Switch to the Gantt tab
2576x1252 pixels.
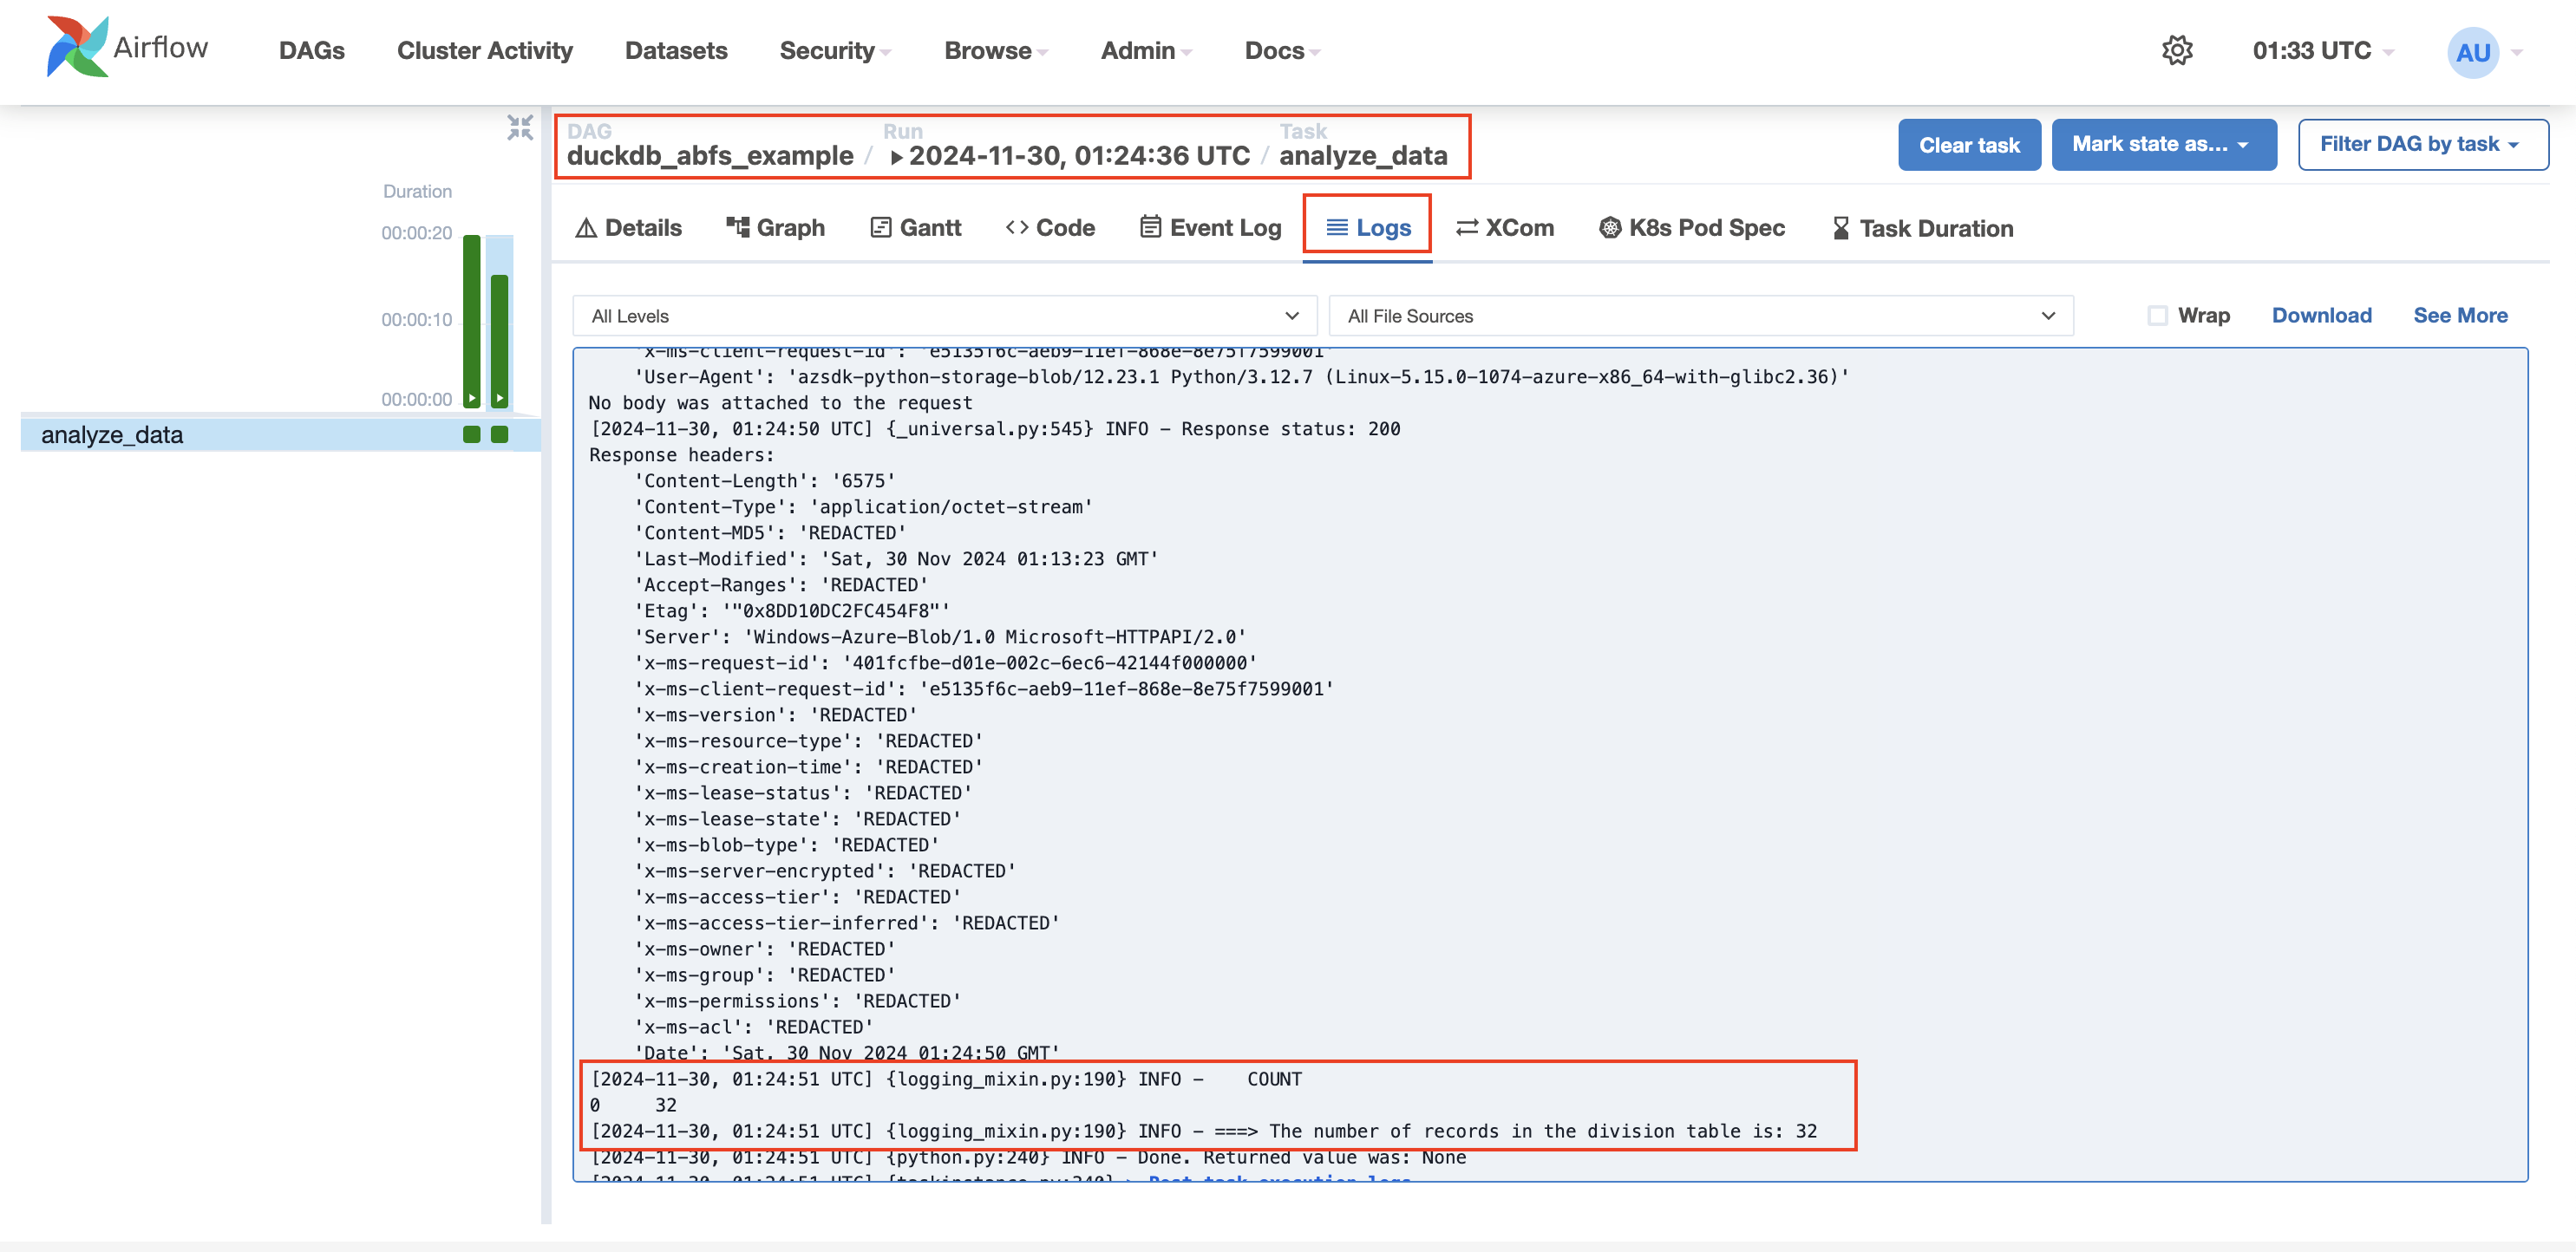[x=916, y=228]
